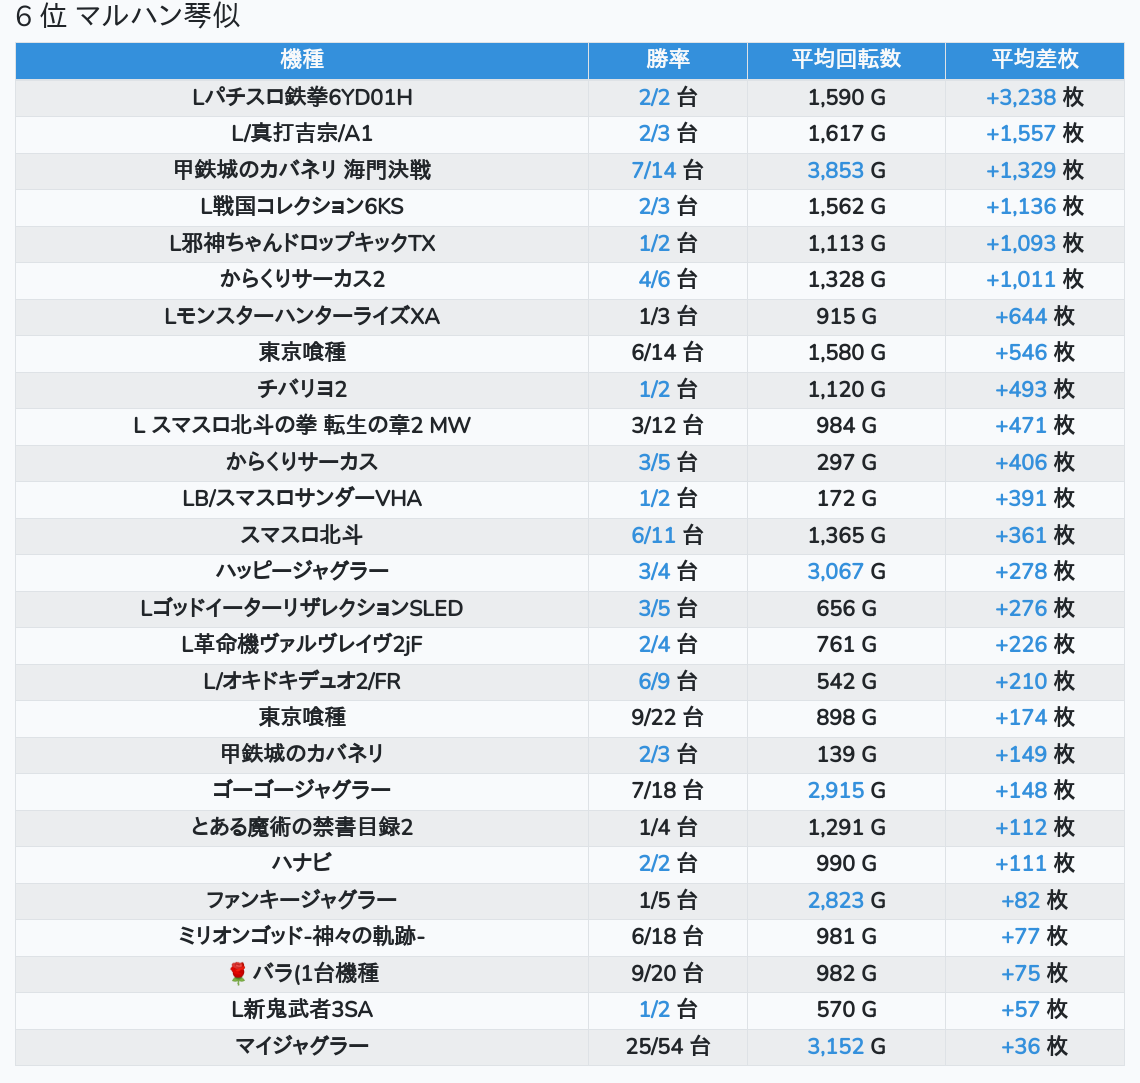Click the +3,238 average difference value
Image resolution: width=1140 pixels, height=1083 pixels.
[1021, 97]
